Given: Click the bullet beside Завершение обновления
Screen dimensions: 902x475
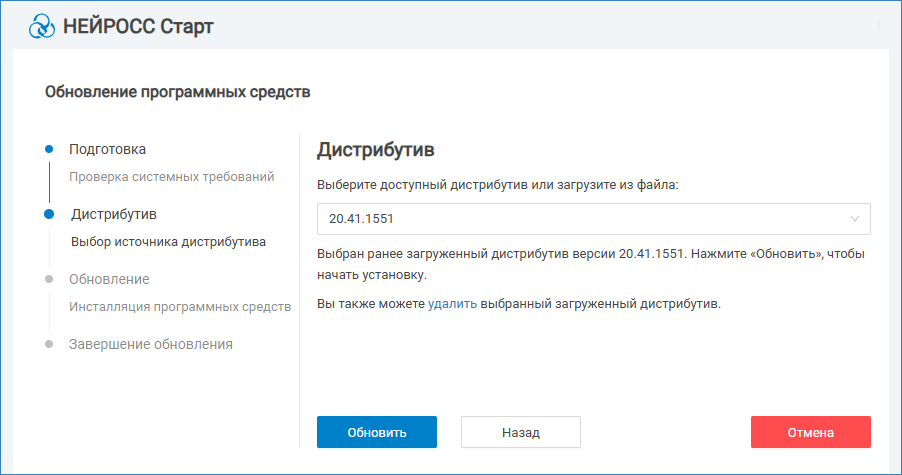Looking at the screenshot, I should [49, 344].
